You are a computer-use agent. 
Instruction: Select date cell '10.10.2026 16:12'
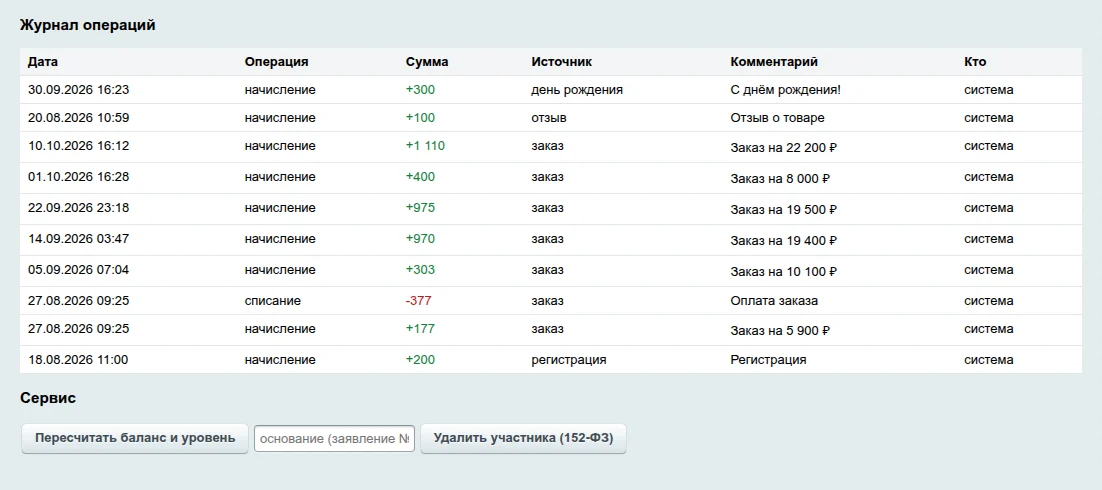click(x=79, y=146)
